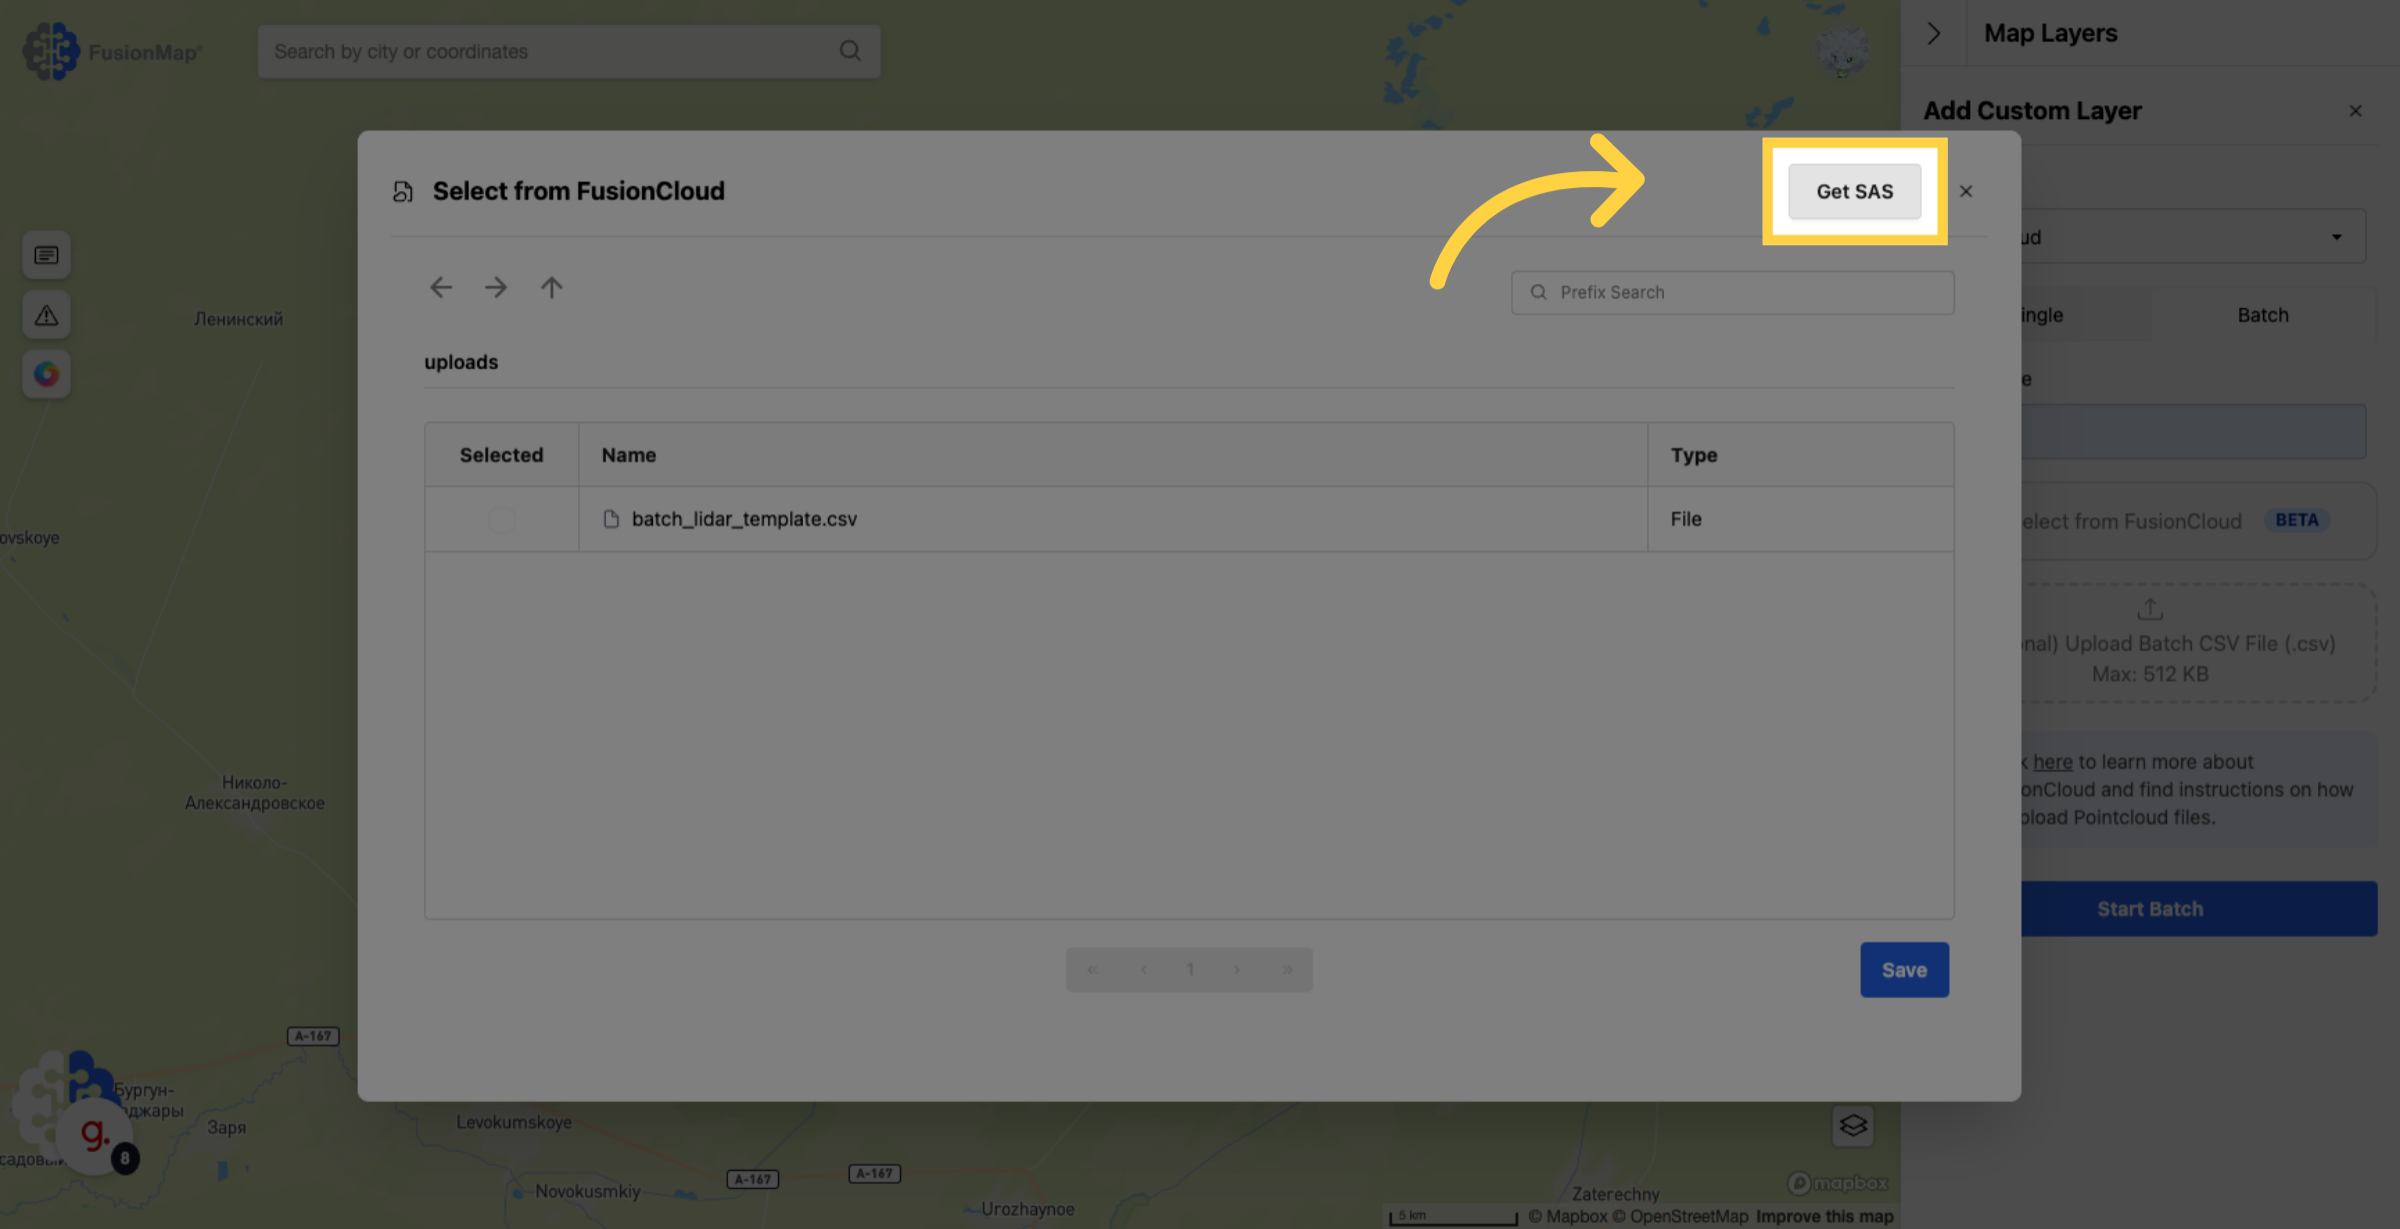Save the FusionCloud file selection
This screenshot has width=2400, height=1229.
1904,969
